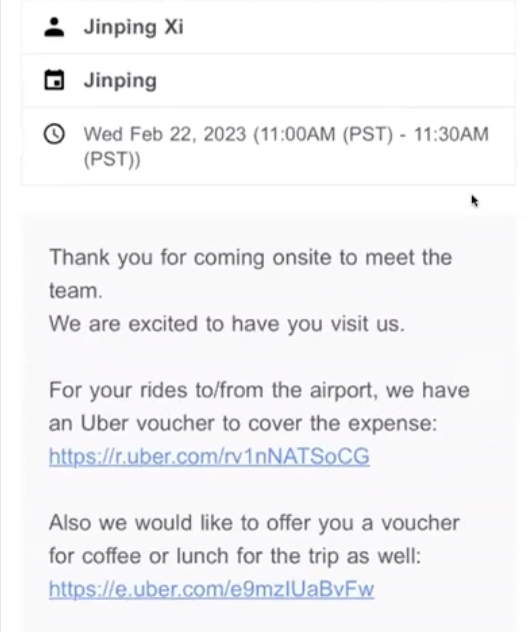
Task: Click the clock icon beside the meeting time
Action: tap(54, 134)
